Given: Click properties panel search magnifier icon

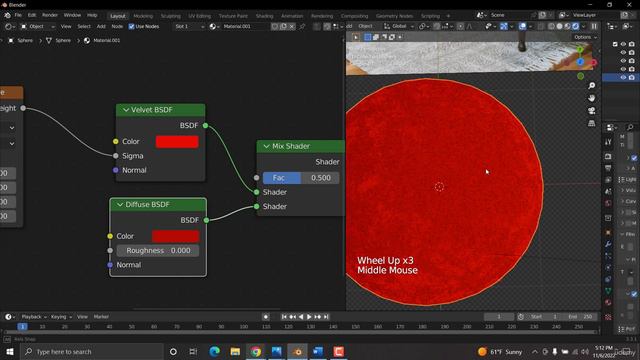Looking at the screenshot, I should 630,127.
